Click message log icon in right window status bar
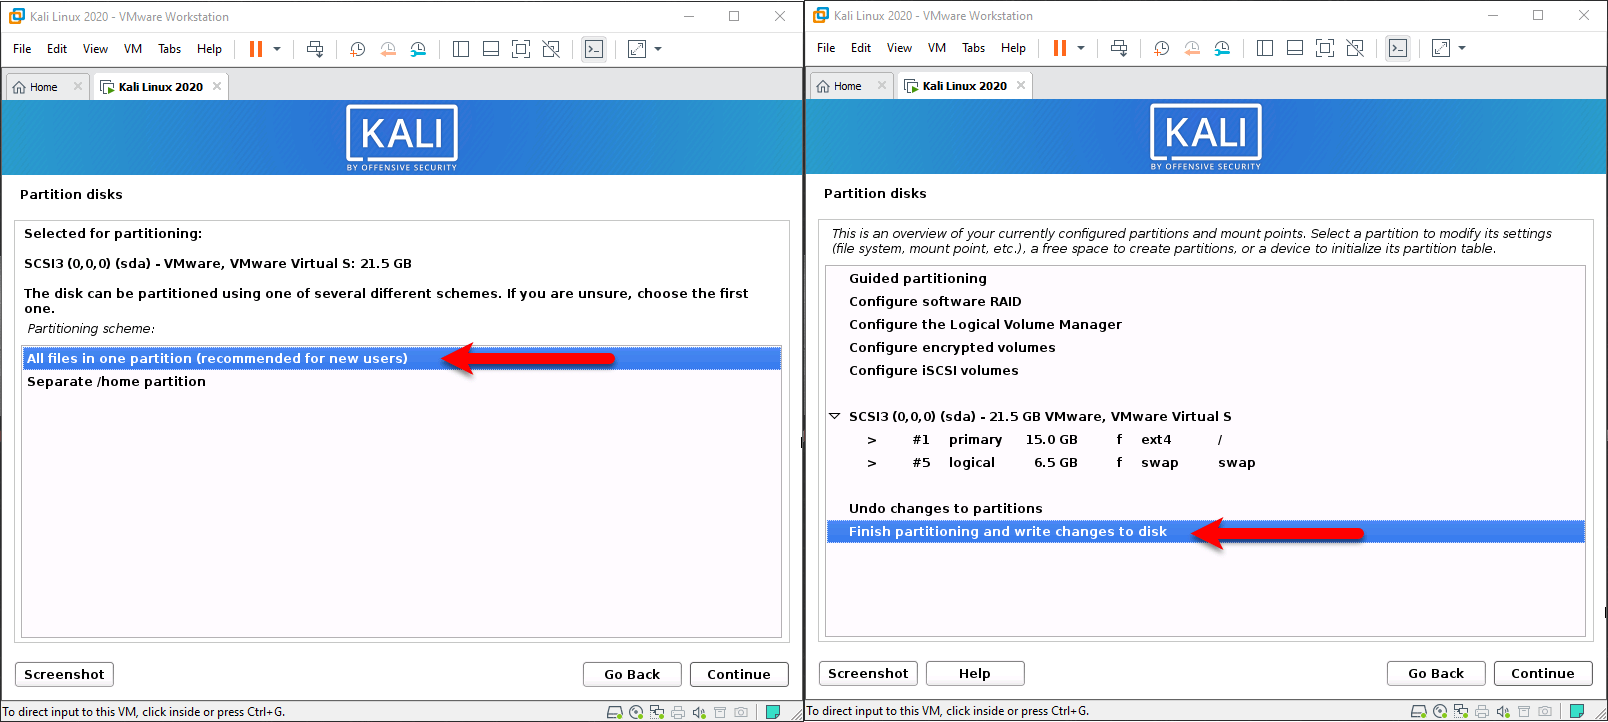Viewport: 1608px width, 722px height. tap(1577, 711)
